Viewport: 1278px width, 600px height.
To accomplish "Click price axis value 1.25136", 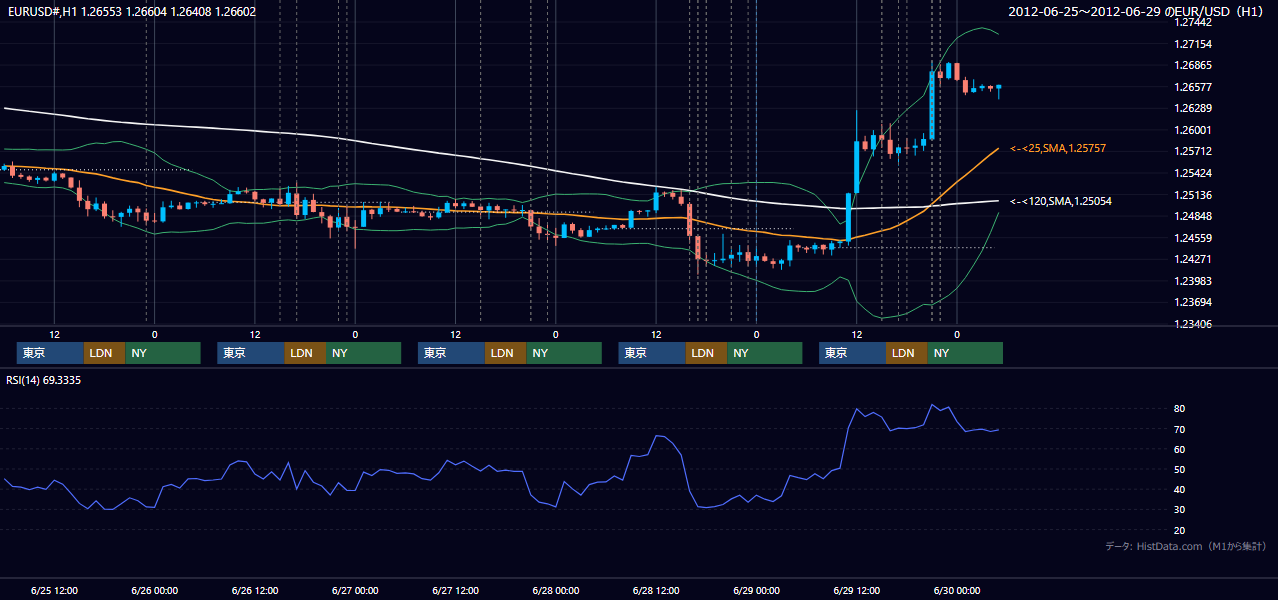I will [x=1193, y=195].
